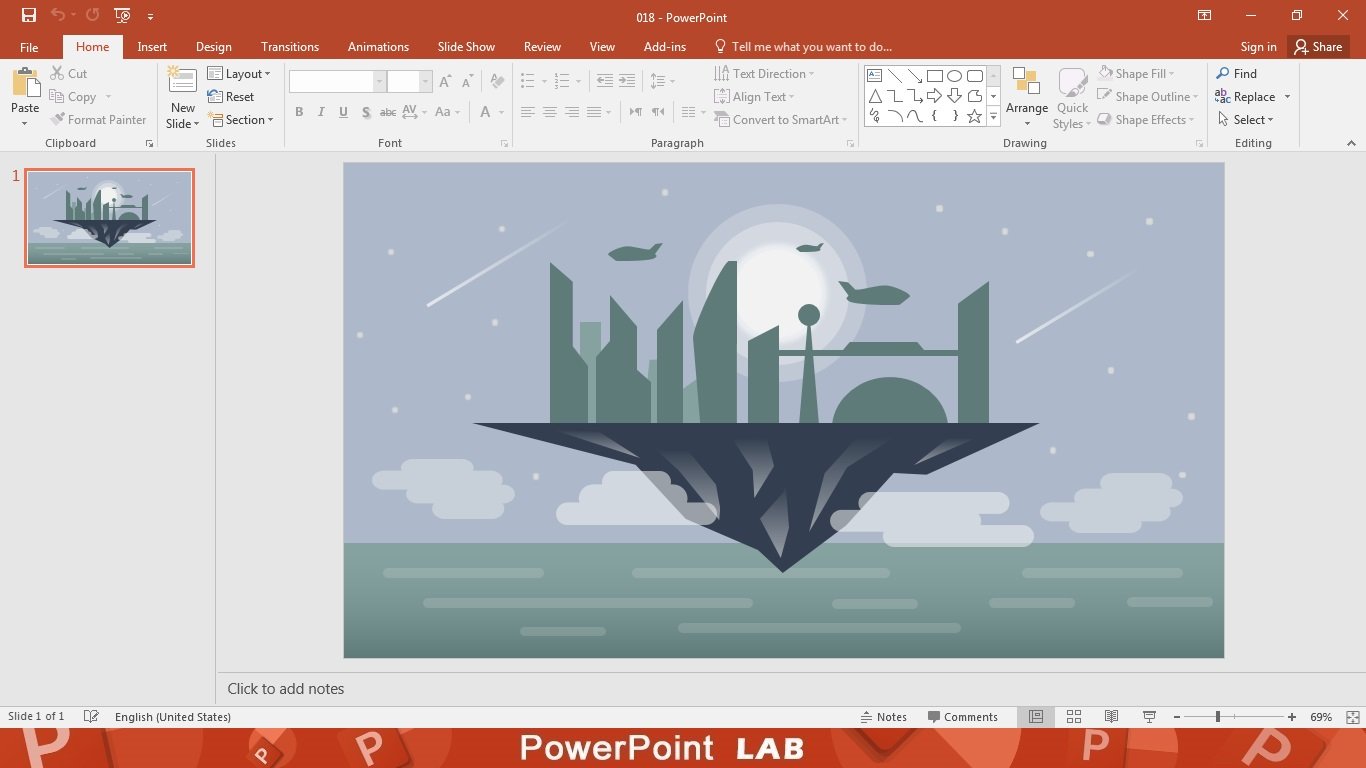
Task: Switch to Slide Sorter view
Action: pyautogui.click(x=1074, y=717)
